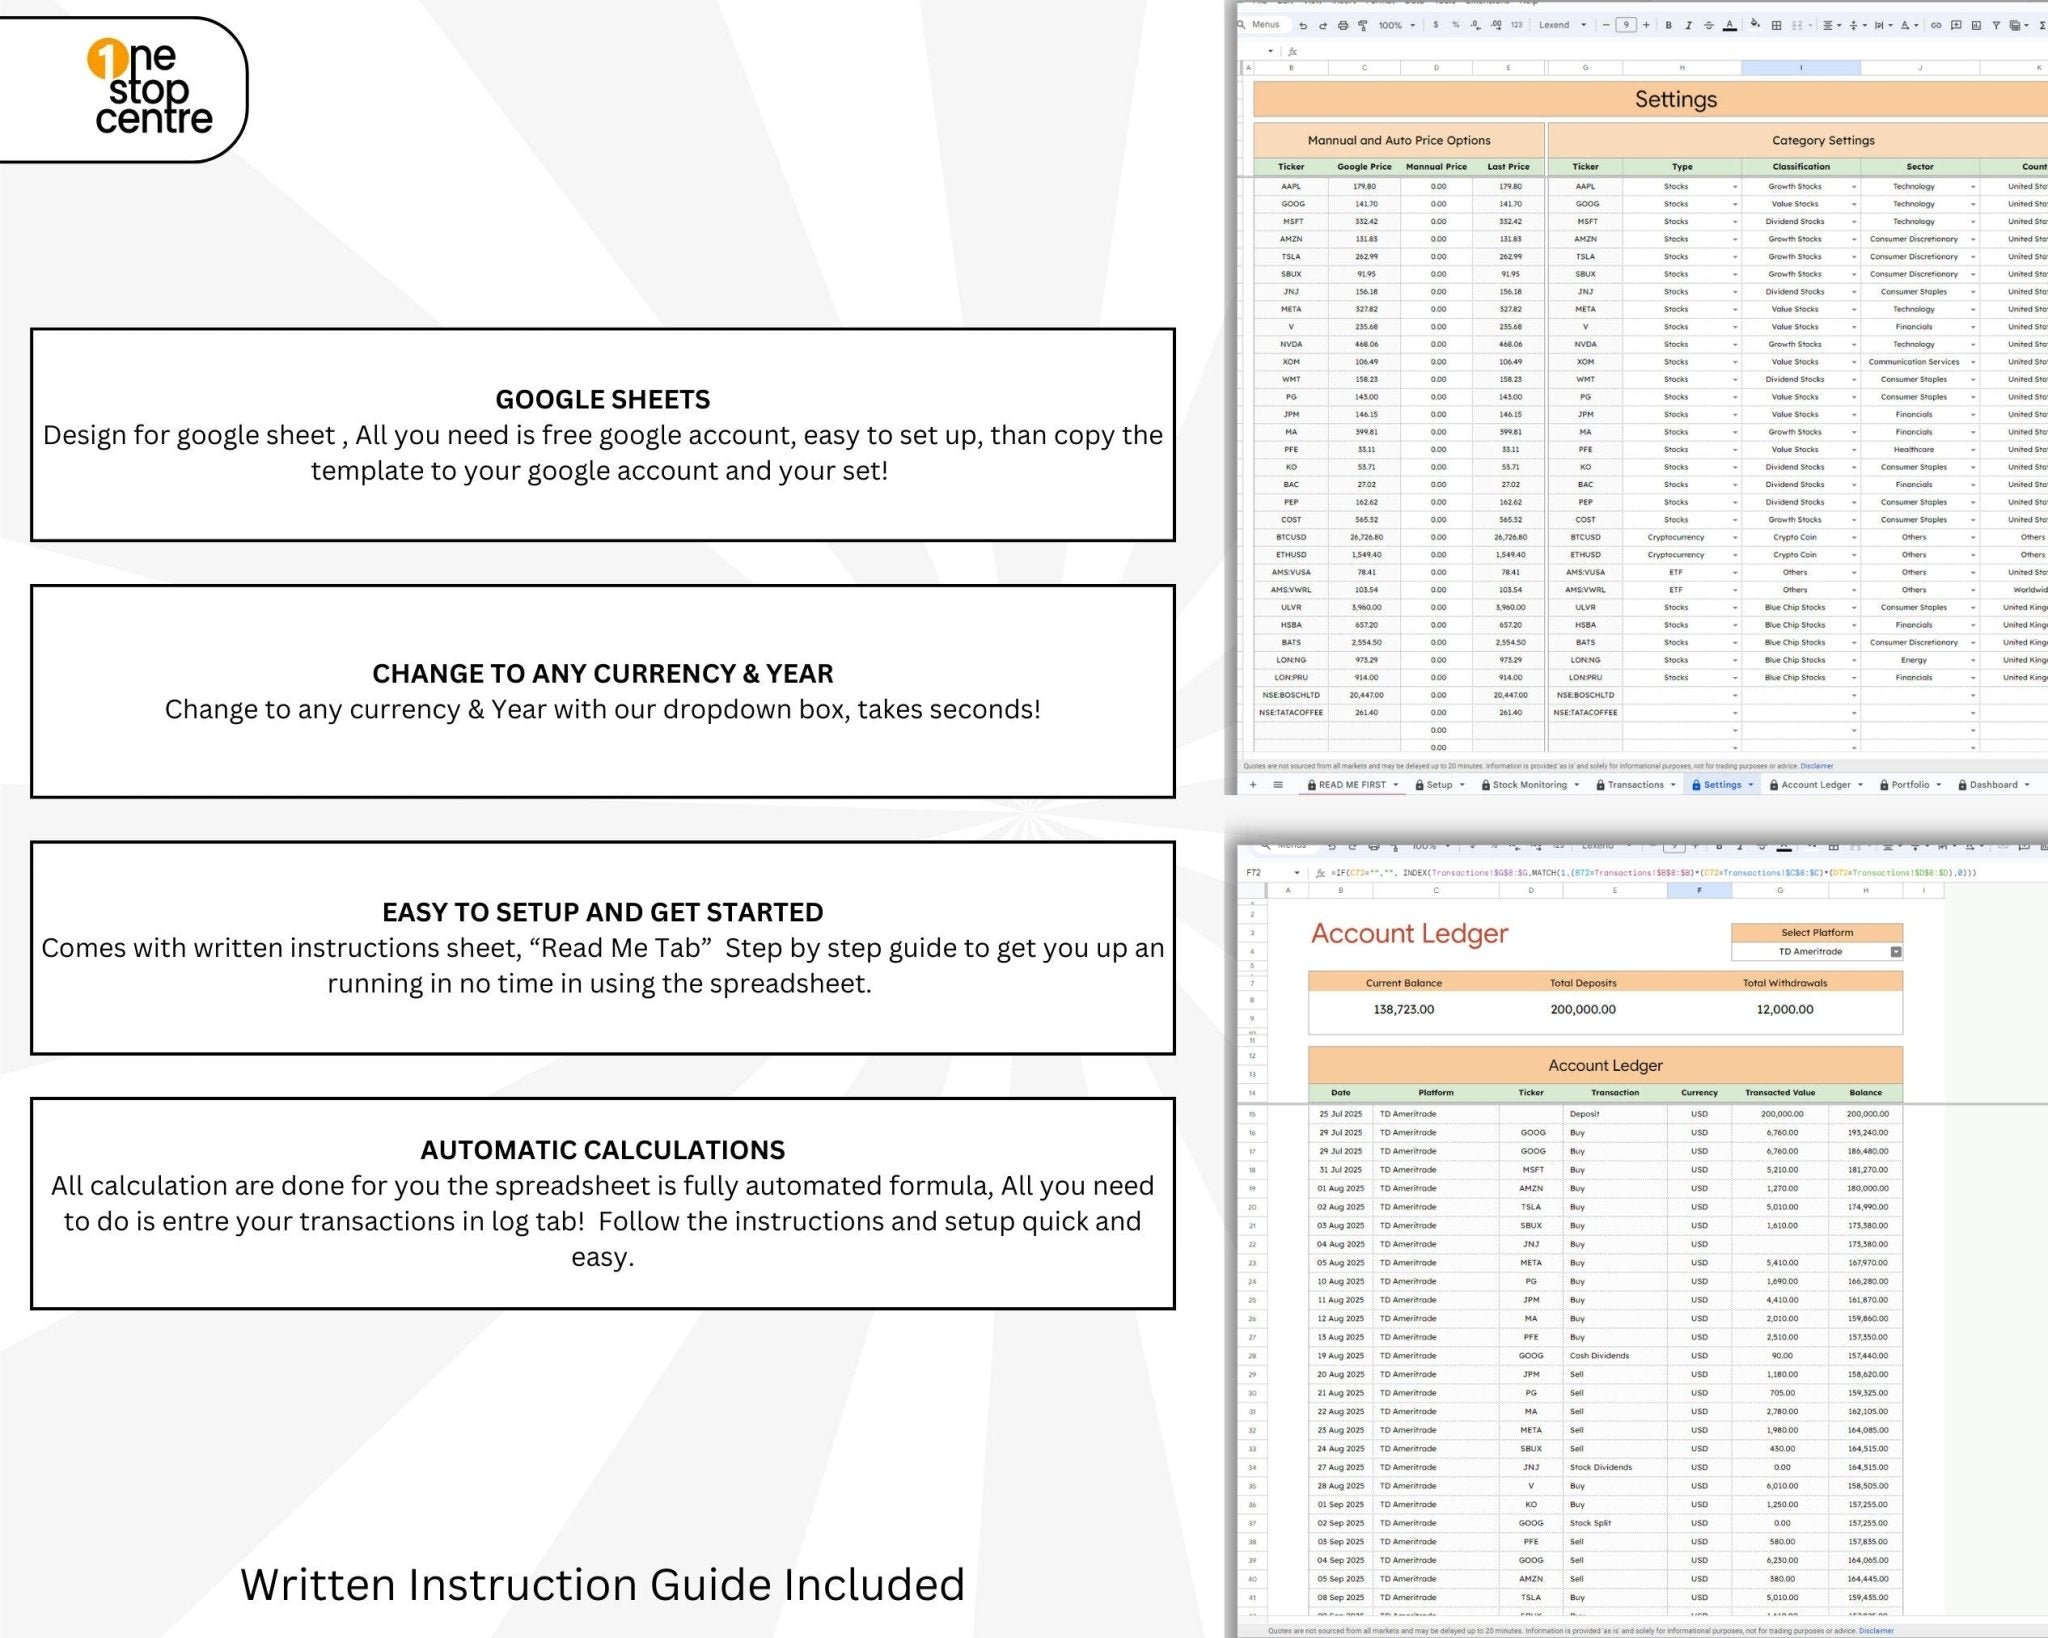Open the Lexend font dropdown
Screen dimensions: 2048x1638
point(1562,26)
